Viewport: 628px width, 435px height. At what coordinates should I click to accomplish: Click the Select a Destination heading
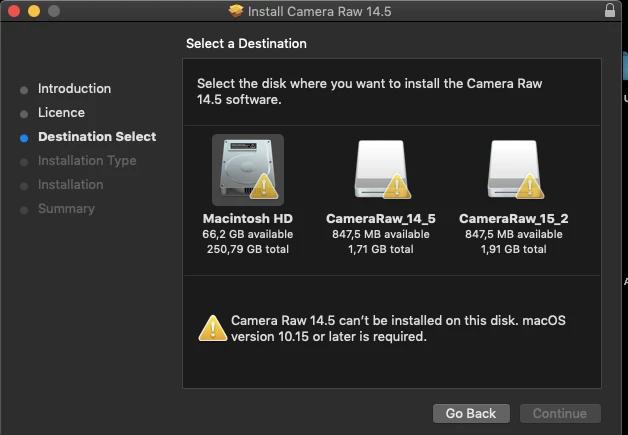(x=246, y=44)
